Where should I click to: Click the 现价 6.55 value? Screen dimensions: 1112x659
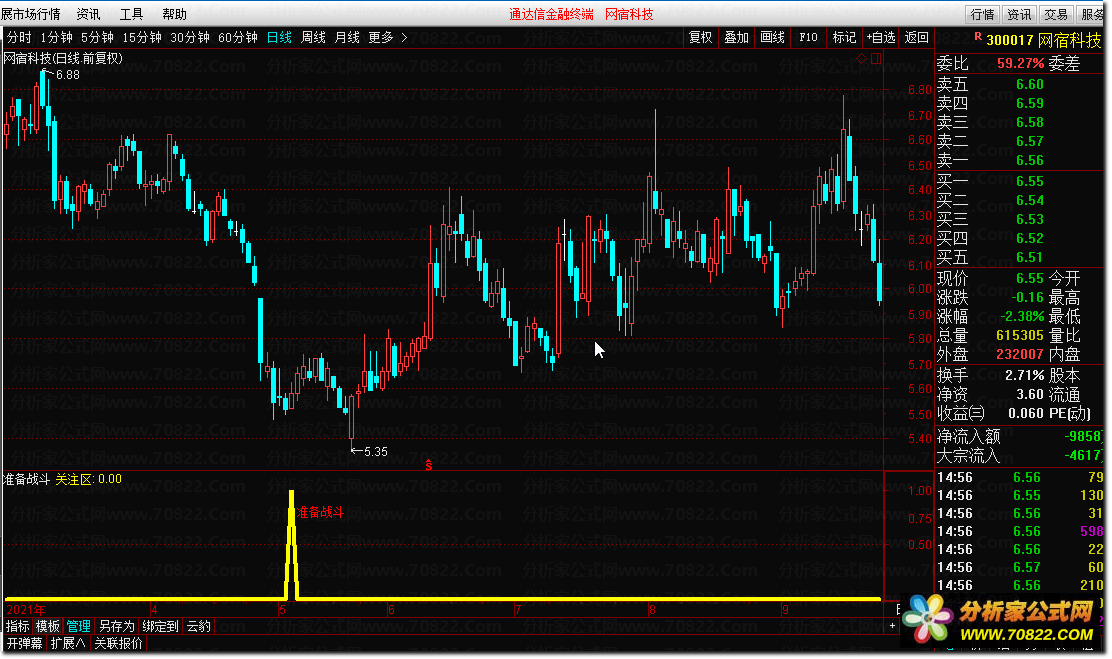point(1030,279)
